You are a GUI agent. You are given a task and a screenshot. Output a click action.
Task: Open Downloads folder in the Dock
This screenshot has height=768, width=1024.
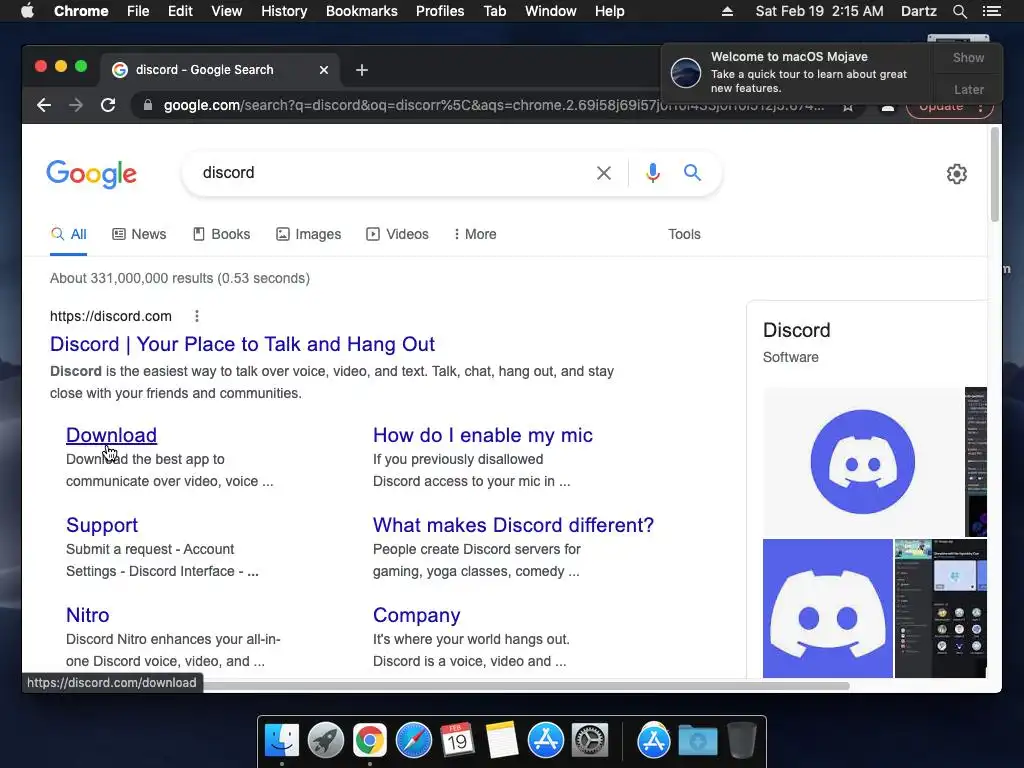[x=697, y=741]
